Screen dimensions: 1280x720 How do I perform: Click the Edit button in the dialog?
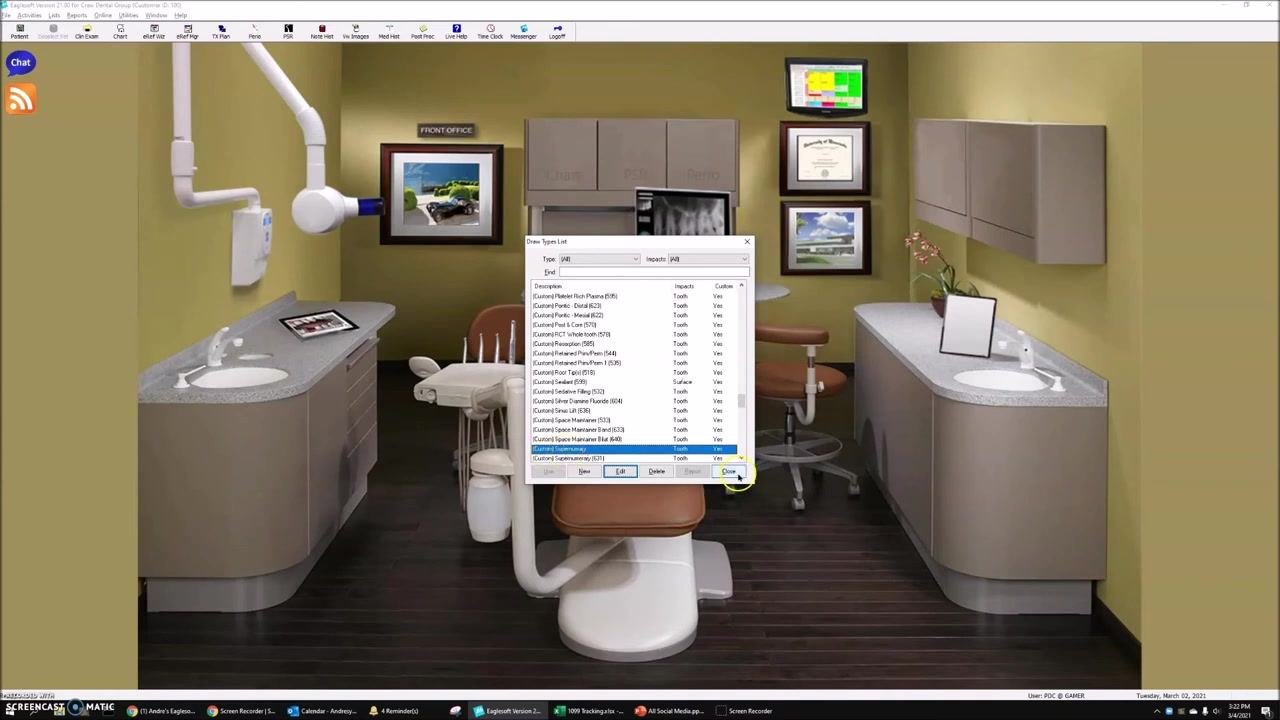click(x=620, y=472)
